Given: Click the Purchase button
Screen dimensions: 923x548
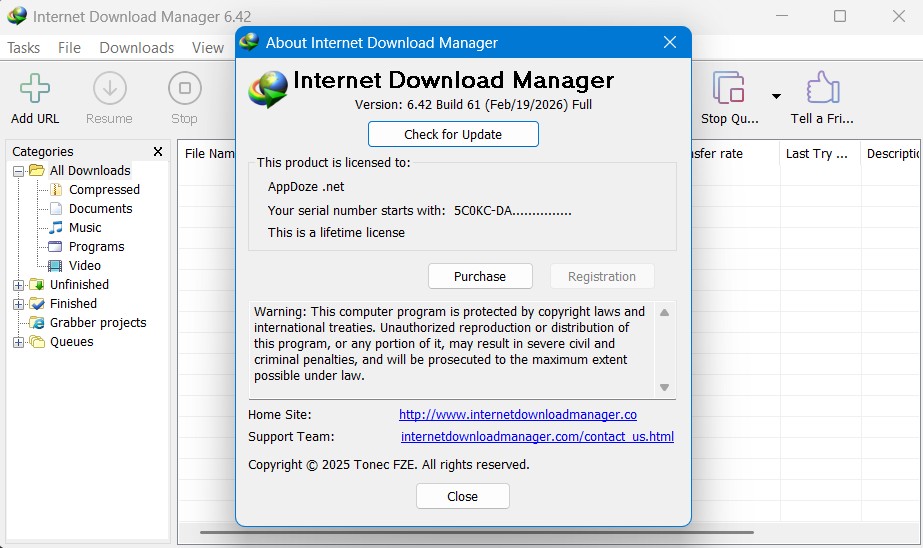Looking at the screenshot, I should point(480,277).
